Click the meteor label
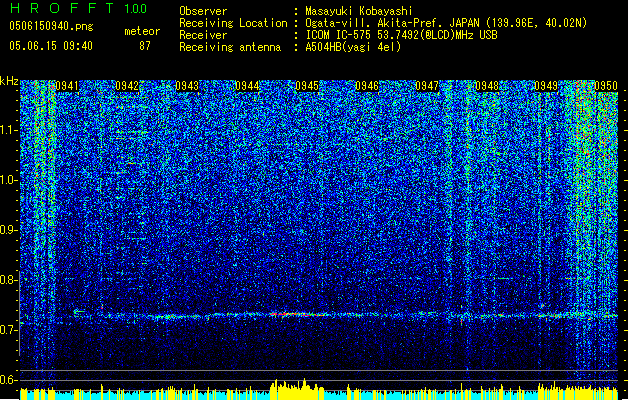The height and width of the screenshot is (400, 629). pyautogui.click(x=142, y=31)
